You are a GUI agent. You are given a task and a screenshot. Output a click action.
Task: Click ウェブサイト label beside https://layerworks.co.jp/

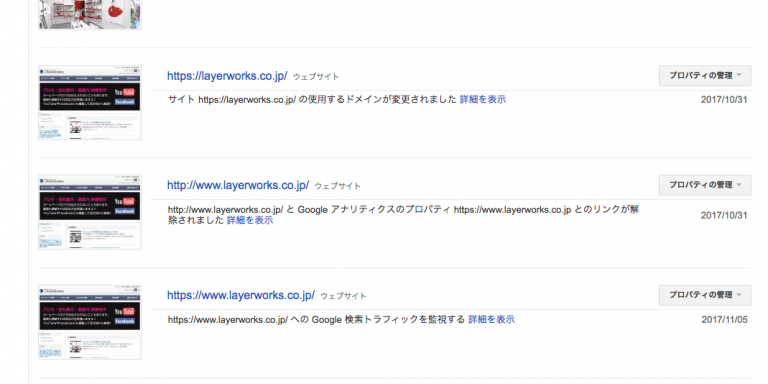pos(316,77)
